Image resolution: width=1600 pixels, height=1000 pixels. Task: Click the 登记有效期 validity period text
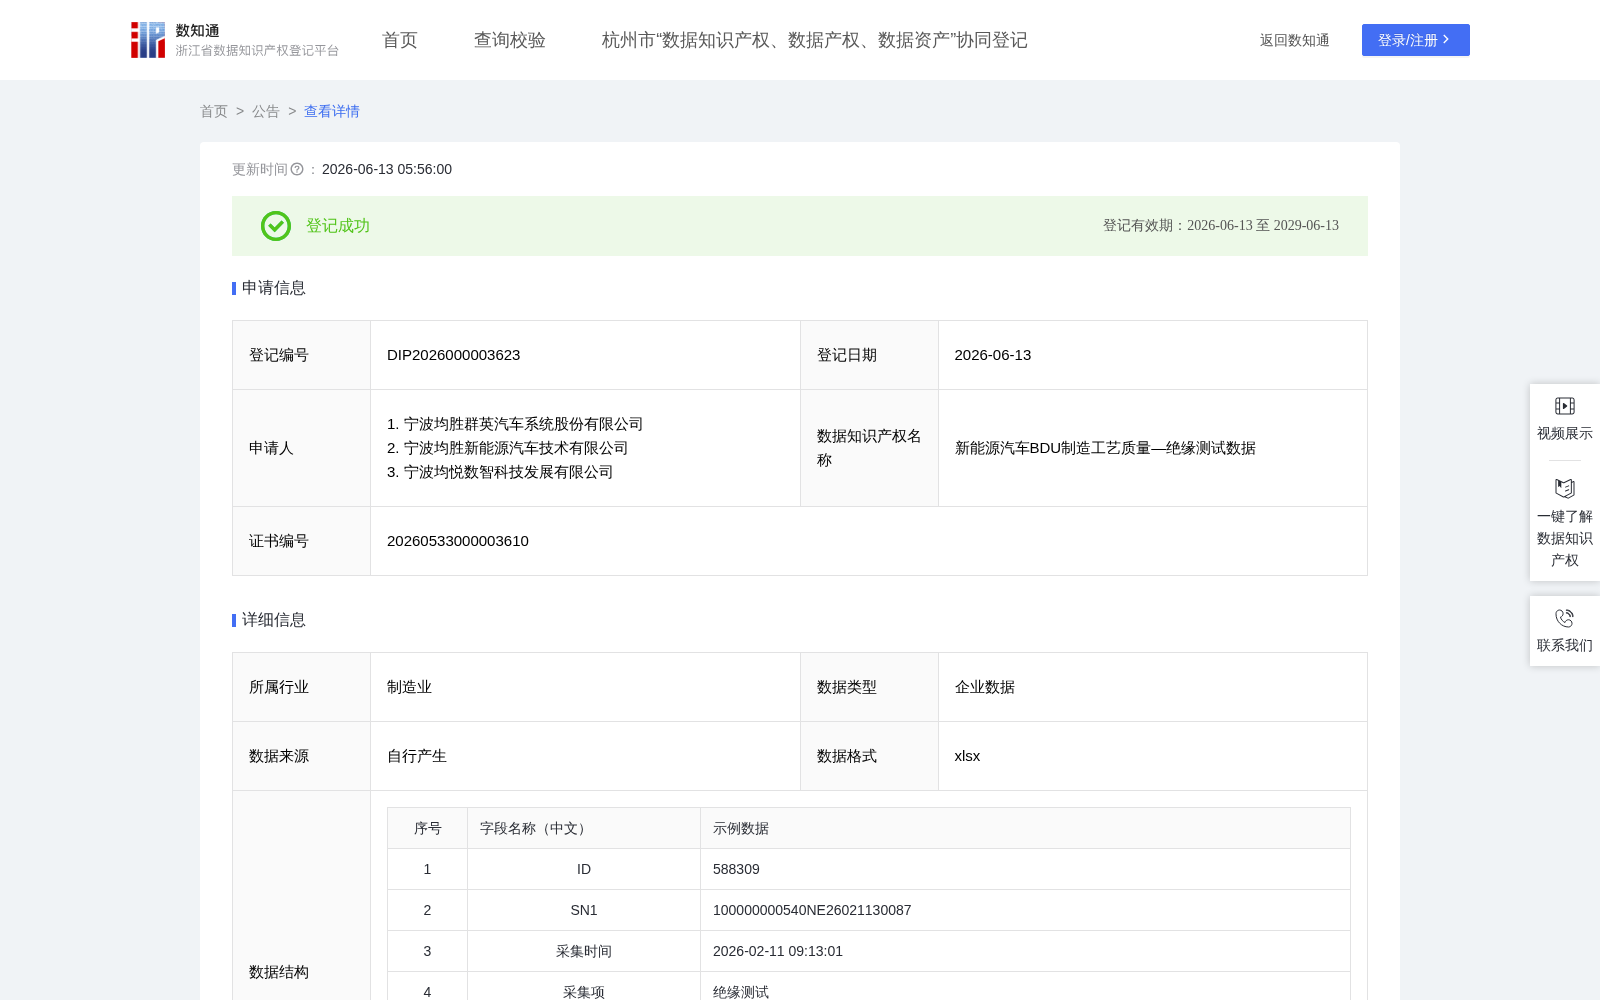click(1221, 226)
